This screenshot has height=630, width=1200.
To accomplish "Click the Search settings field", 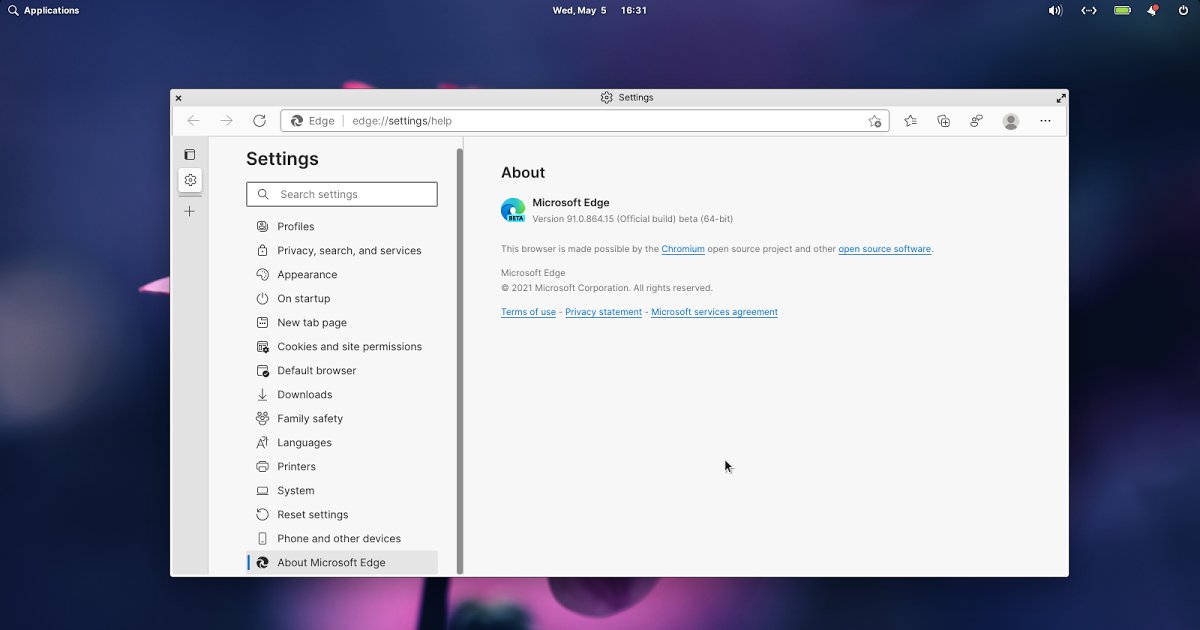I will [x=342, y=193].
